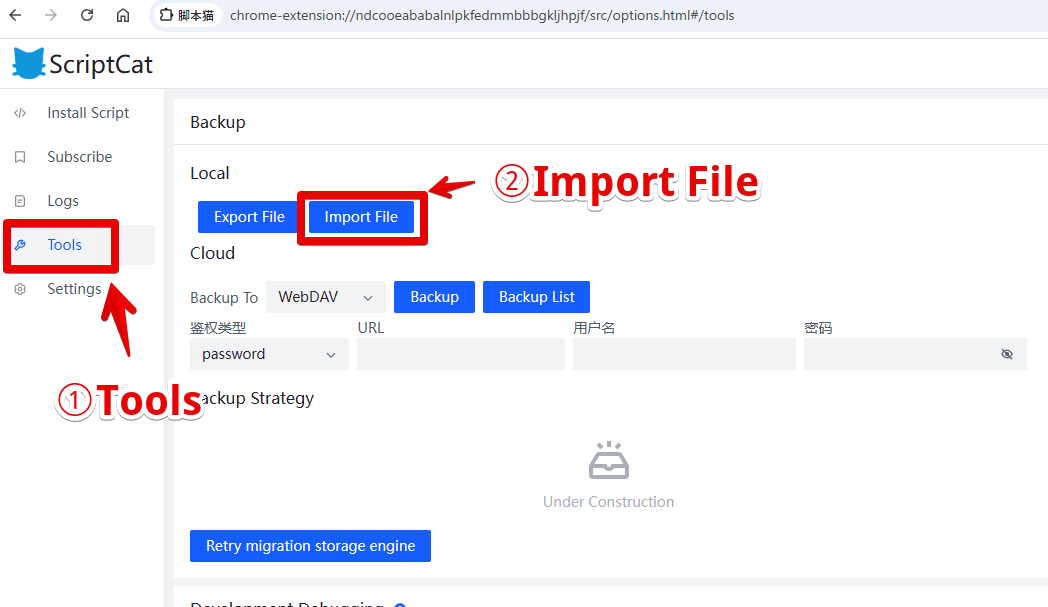Image resolution: width=1048 pixels, height=607 pixels.
Task: Click the Backup section heading
Action: click(x=218, y=122)
